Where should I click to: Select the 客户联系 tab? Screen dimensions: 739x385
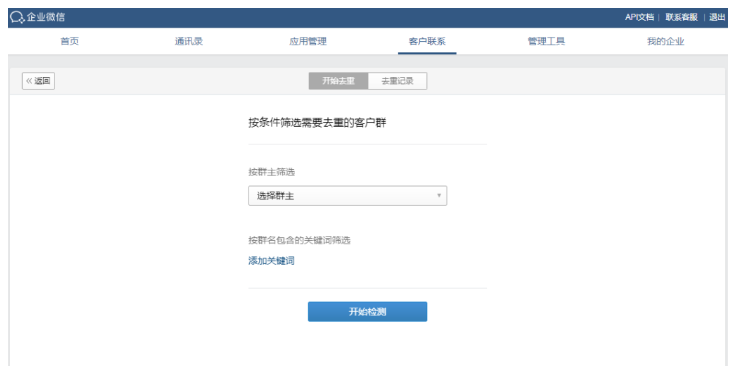point(427,41)
